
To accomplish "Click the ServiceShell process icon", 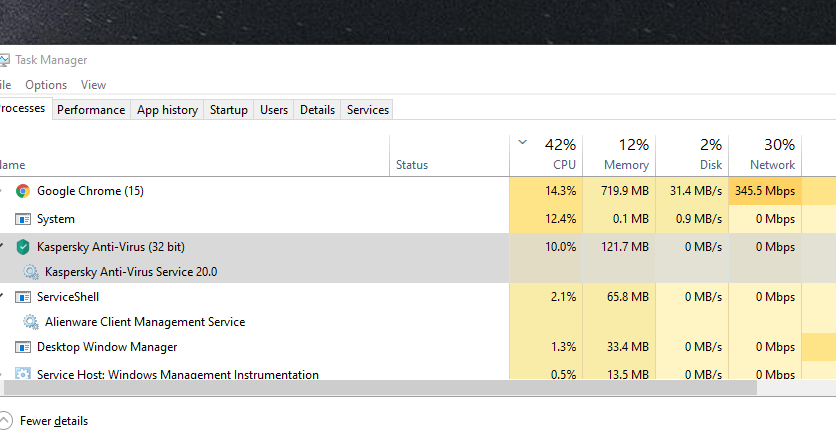I will click(23, 297).
